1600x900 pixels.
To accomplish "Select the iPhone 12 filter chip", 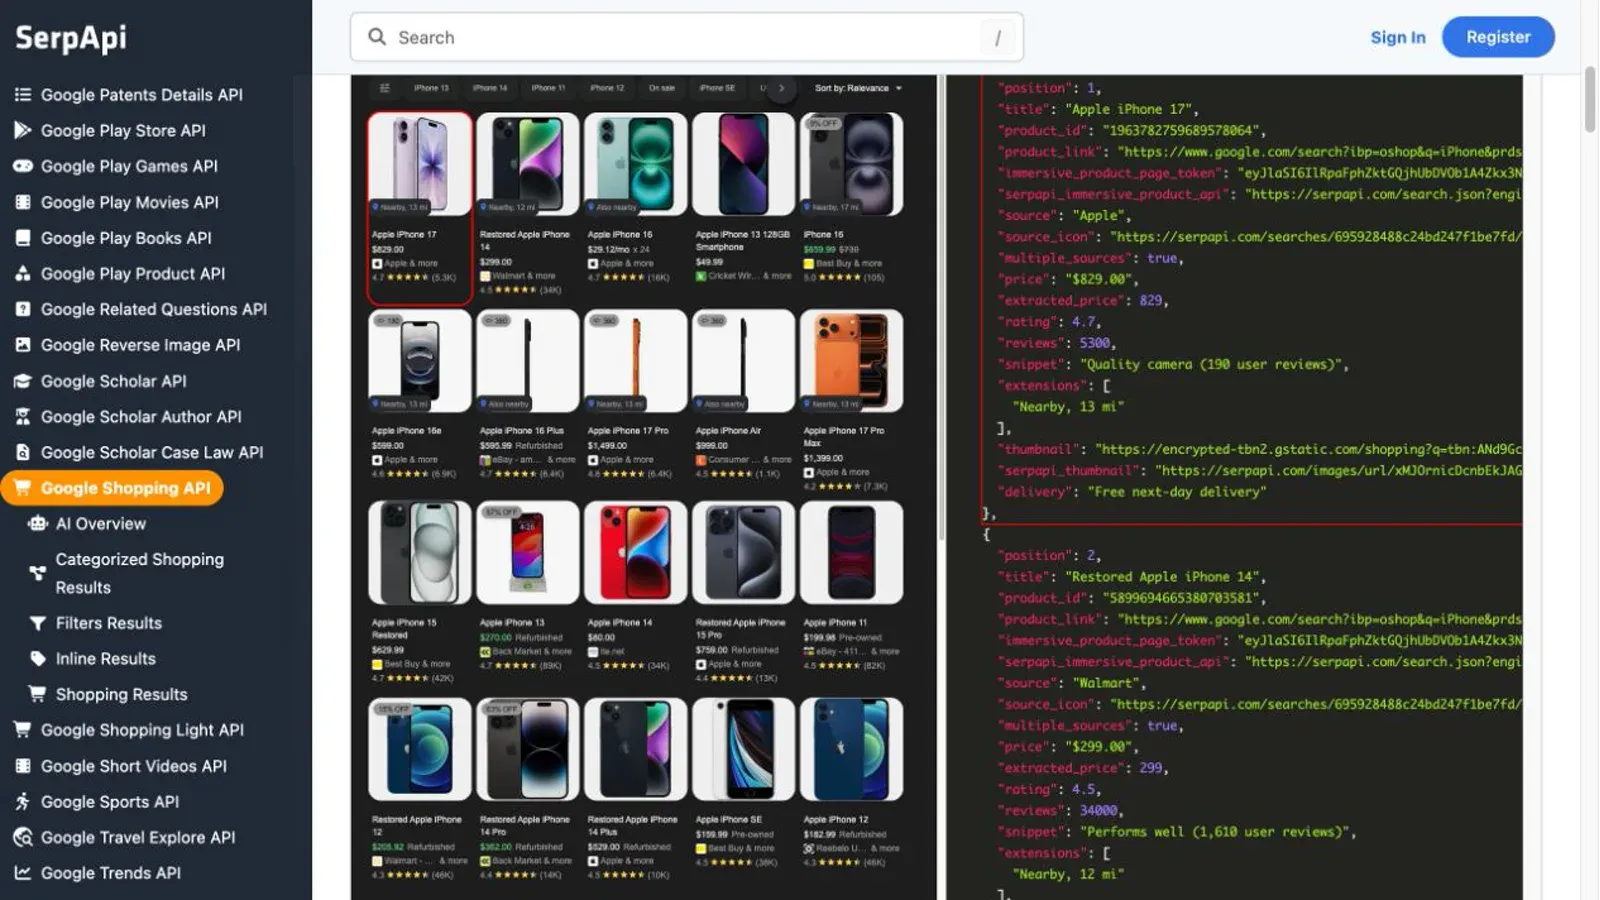I will pos(607,88).
